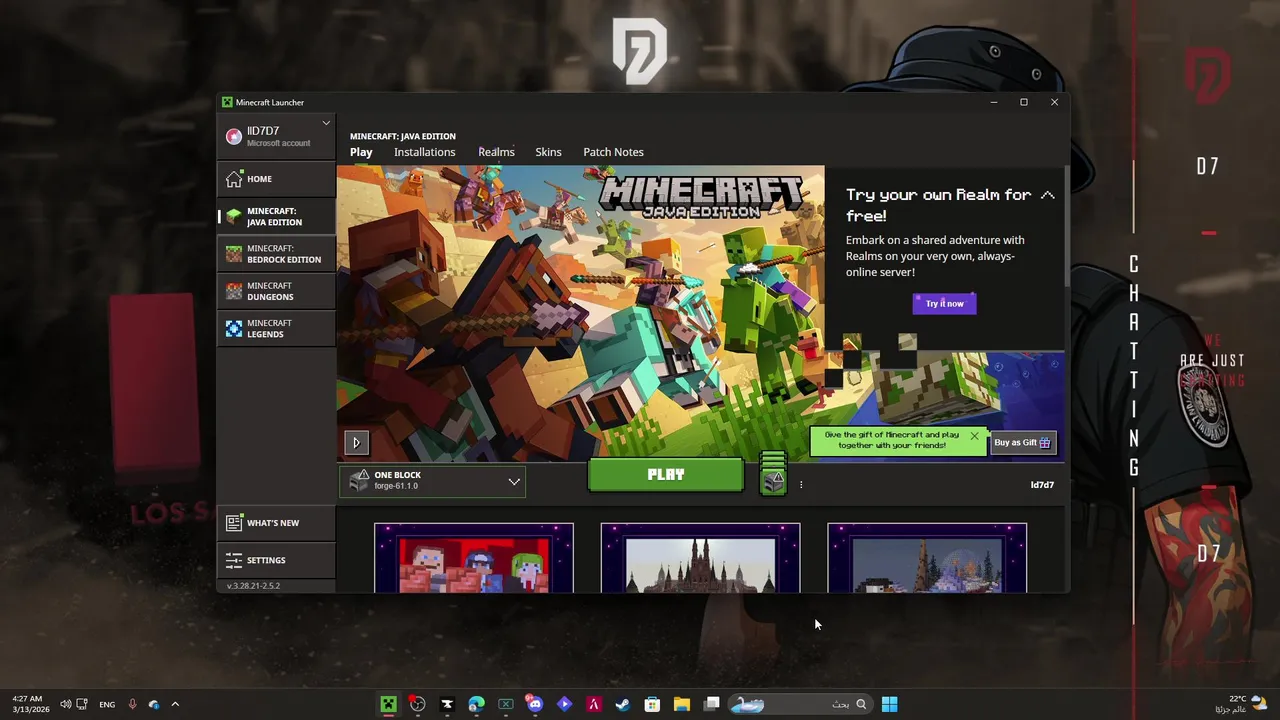Screen dimensions: 1280x720
Task: Open File Explorer from the taskbar
Action: [x=681, y=704]
